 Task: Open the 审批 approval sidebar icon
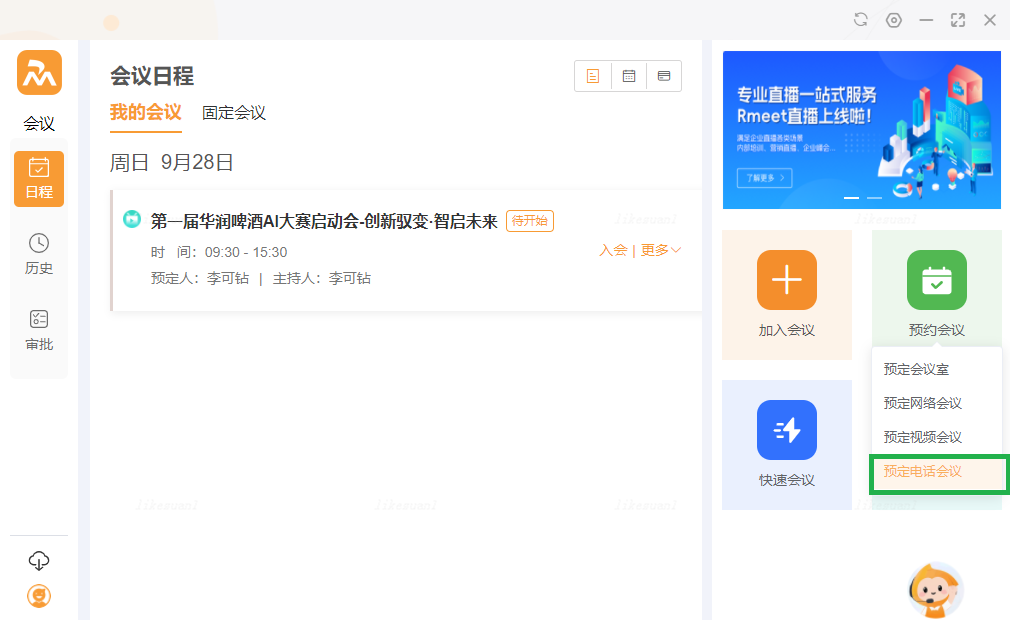[39, 330]
